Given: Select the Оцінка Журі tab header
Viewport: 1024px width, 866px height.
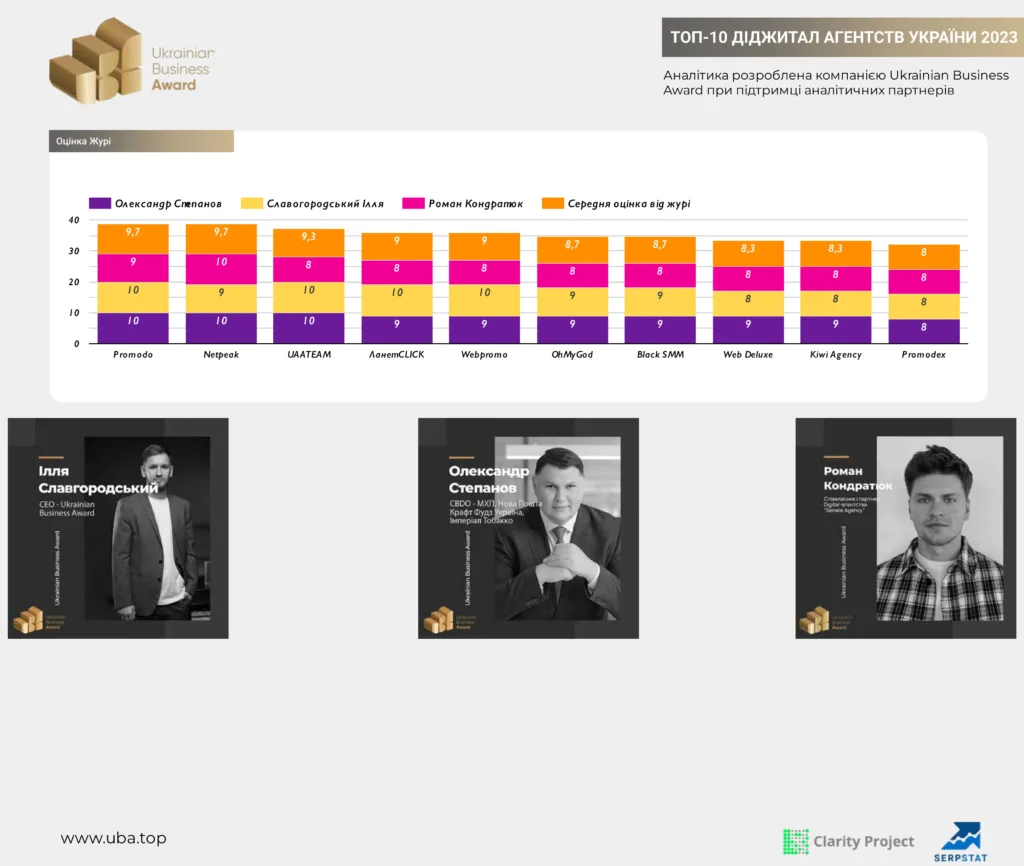Looking at the screenshot, I should point(141,141).
